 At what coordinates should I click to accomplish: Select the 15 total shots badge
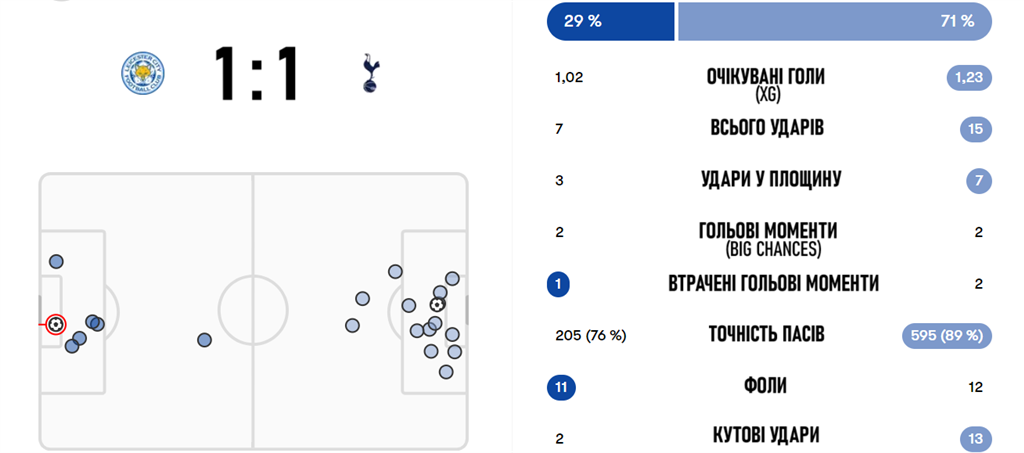click(x=976, y=129)
